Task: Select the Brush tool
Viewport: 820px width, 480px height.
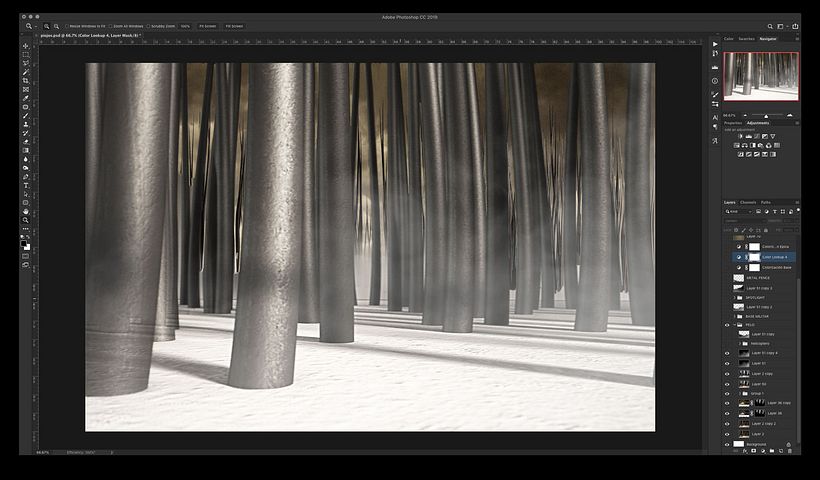Action: point(26,116)
